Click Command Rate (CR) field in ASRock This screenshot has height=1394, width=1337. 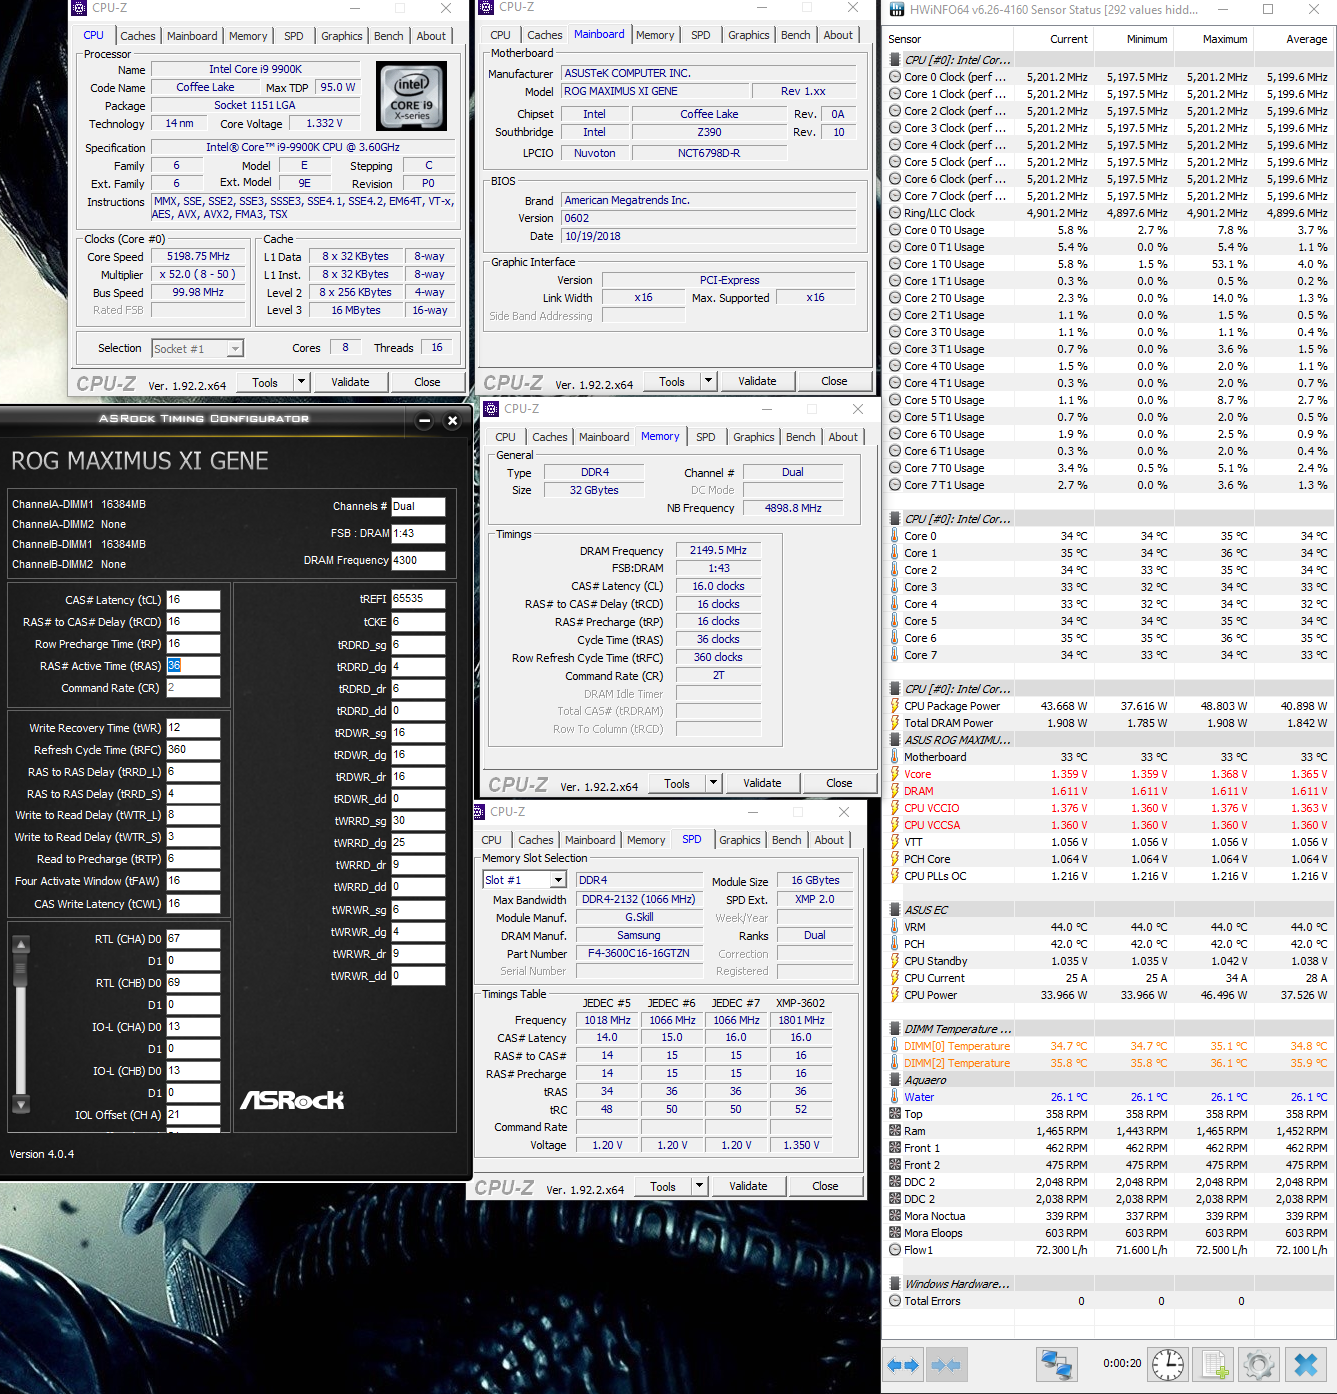coord(193,688)
